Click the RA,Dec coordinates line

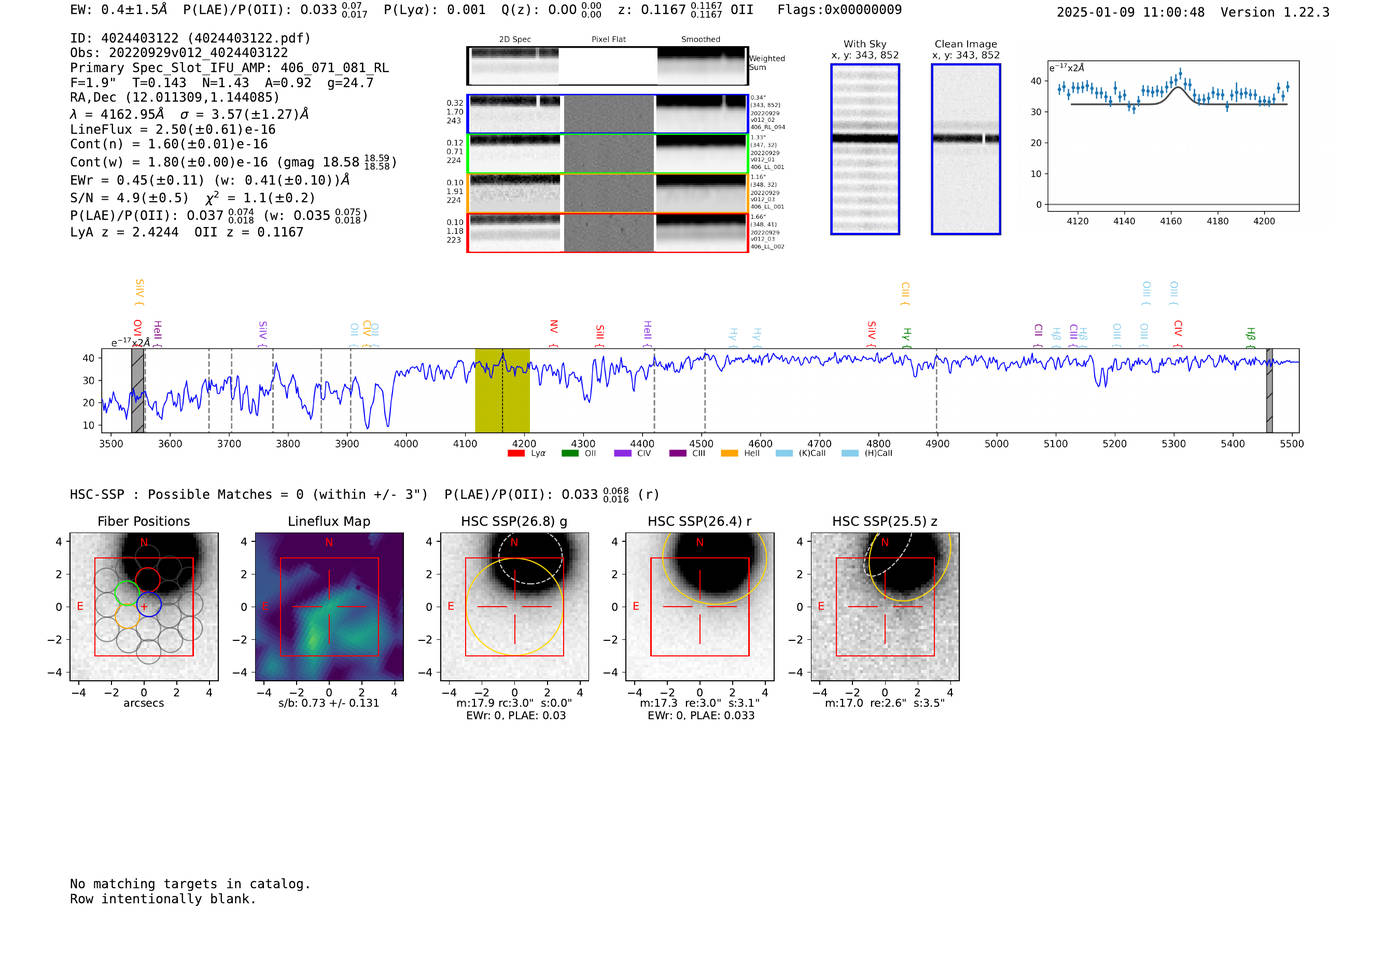[x=175, y=98]
